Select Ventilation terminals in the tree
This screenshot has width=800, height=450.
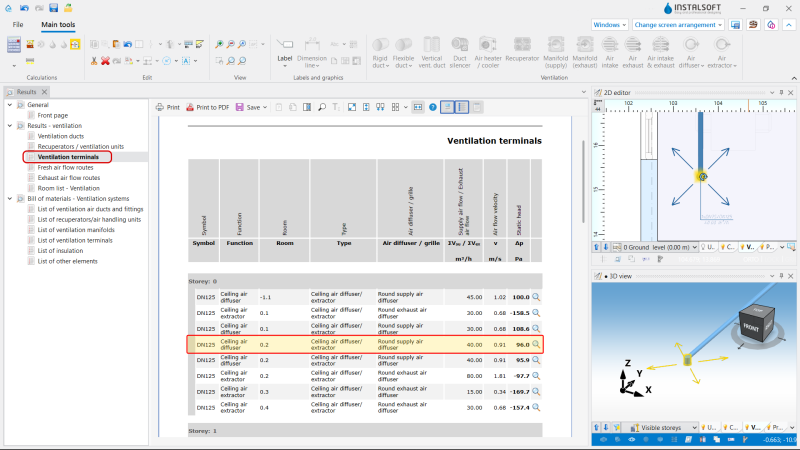tap(68, 157)
